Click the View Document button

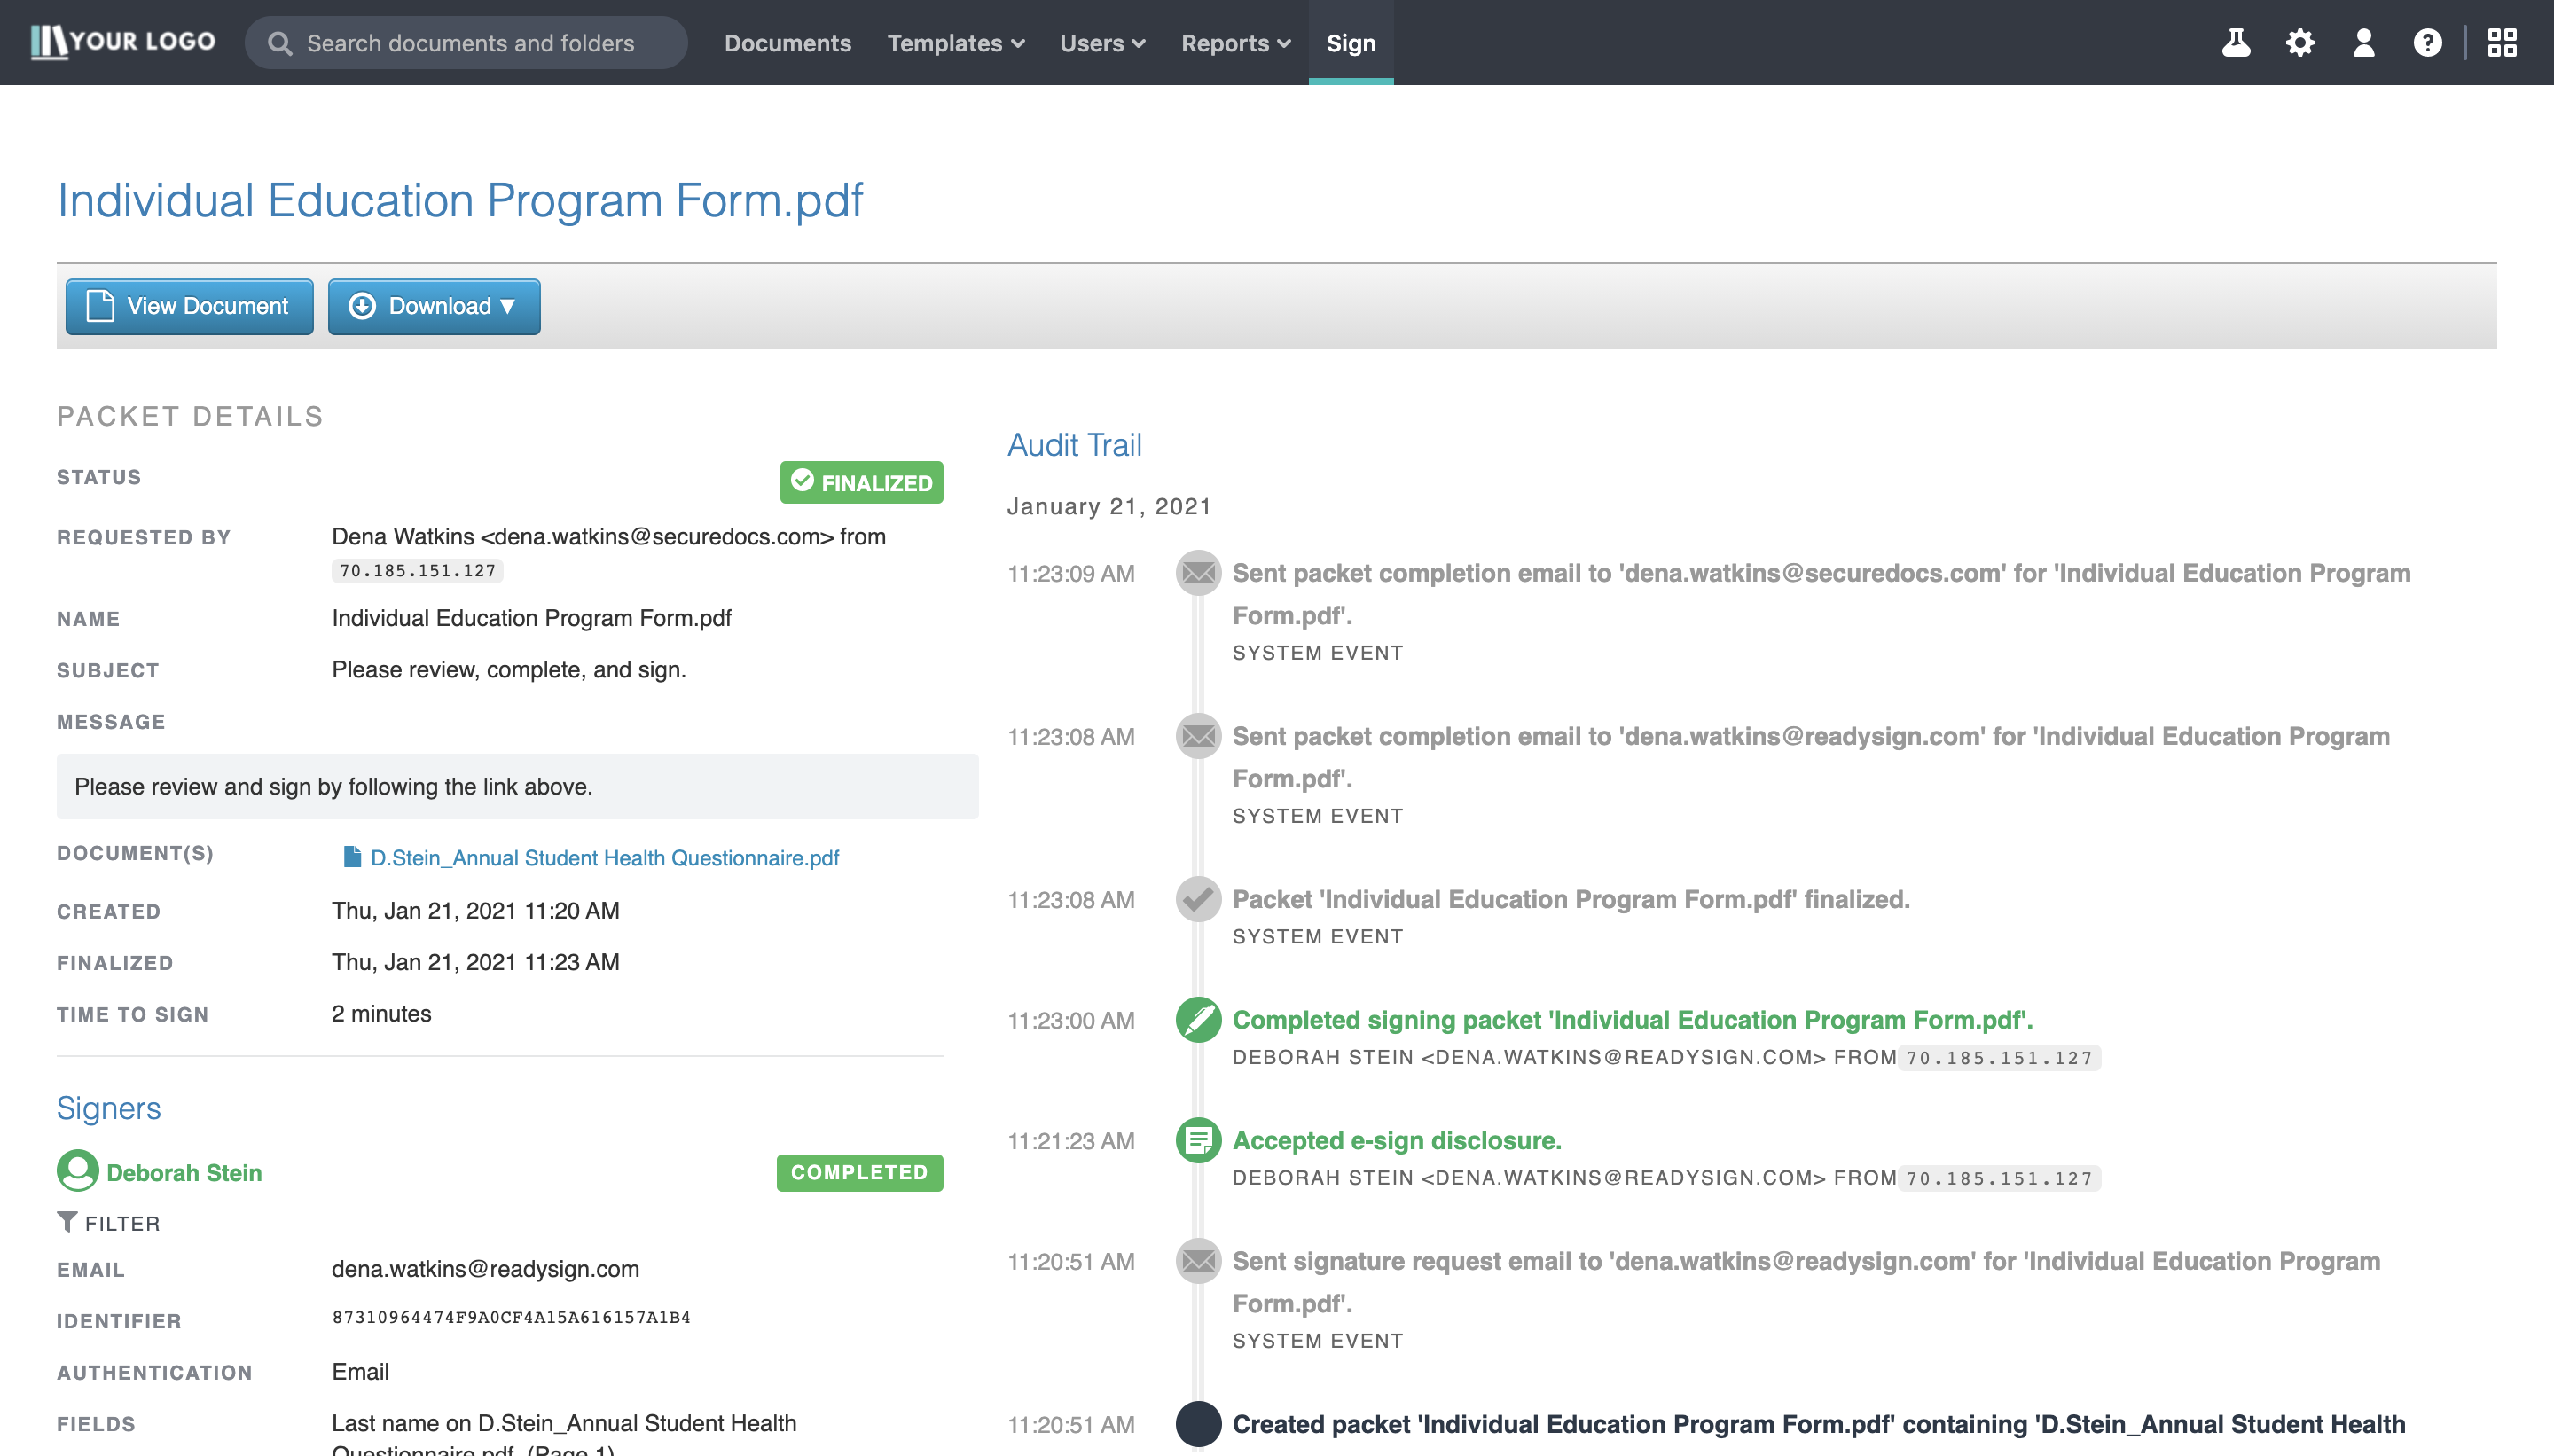(x=189, y=306)
